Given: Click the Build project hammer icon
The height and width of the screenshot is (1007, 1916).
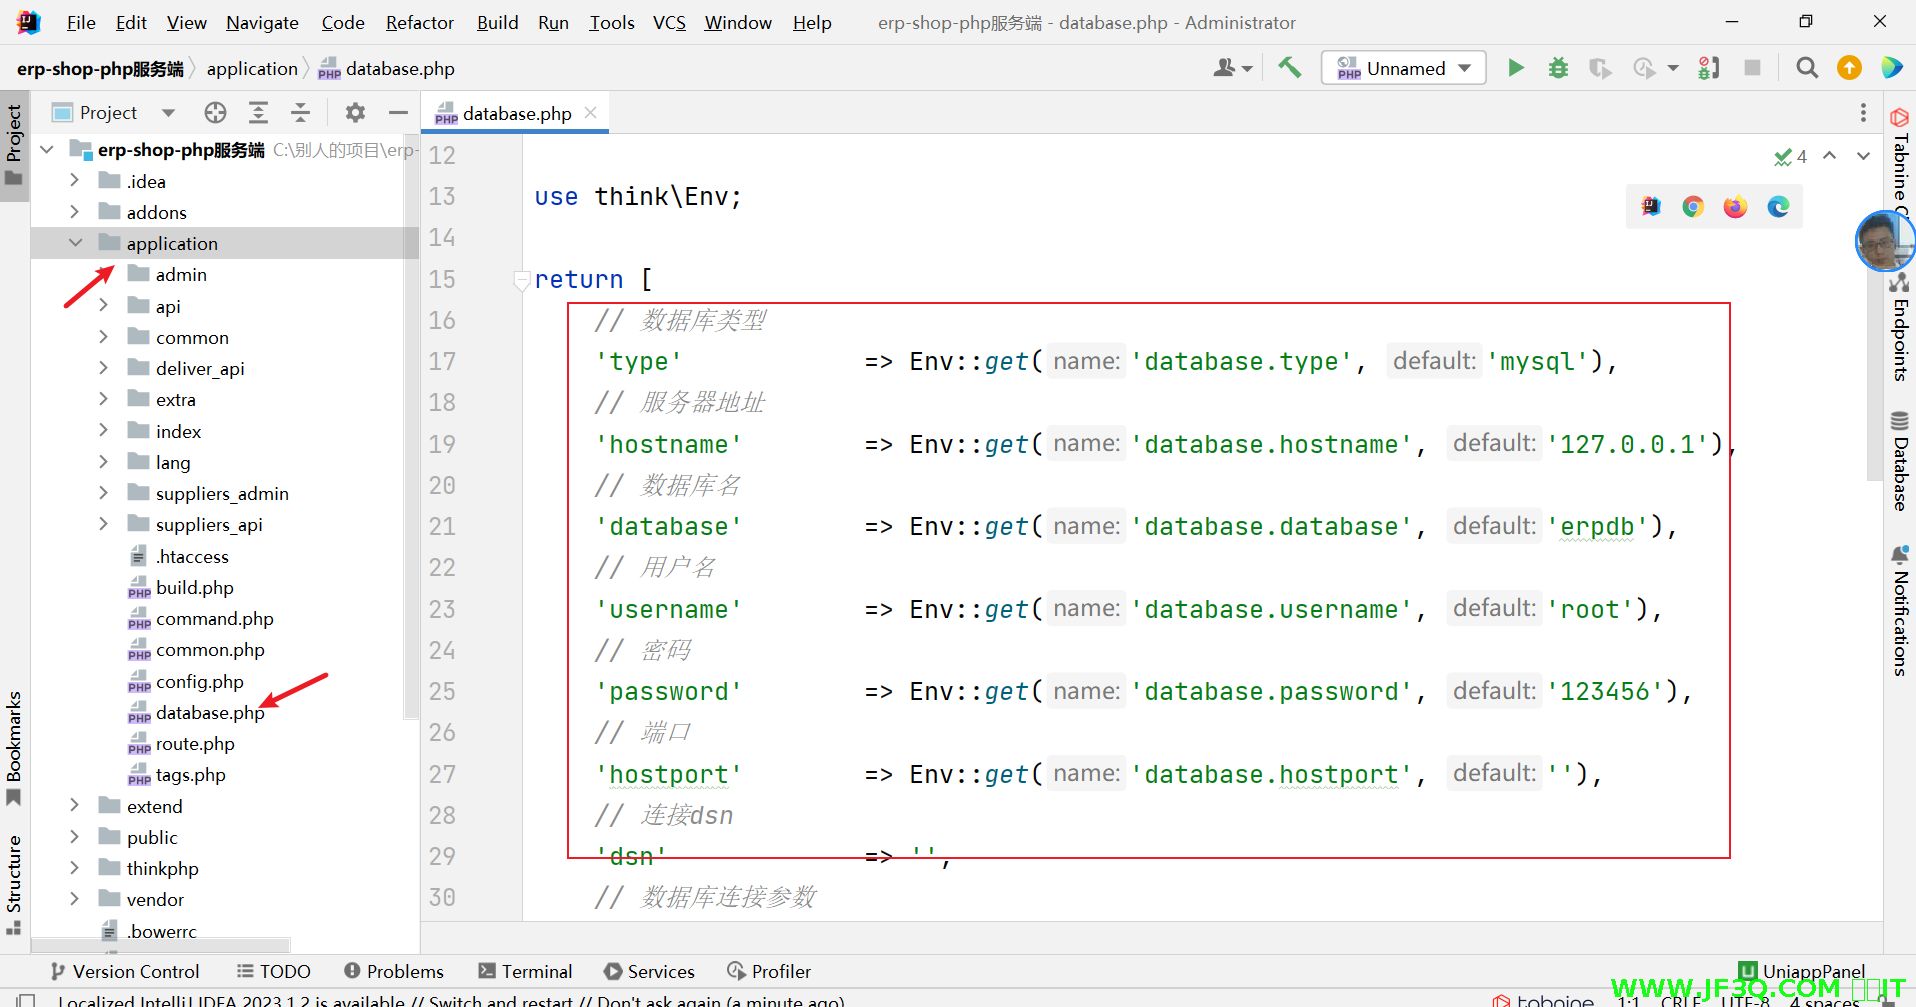Looking at the screenshot, I should (1290, 68).
